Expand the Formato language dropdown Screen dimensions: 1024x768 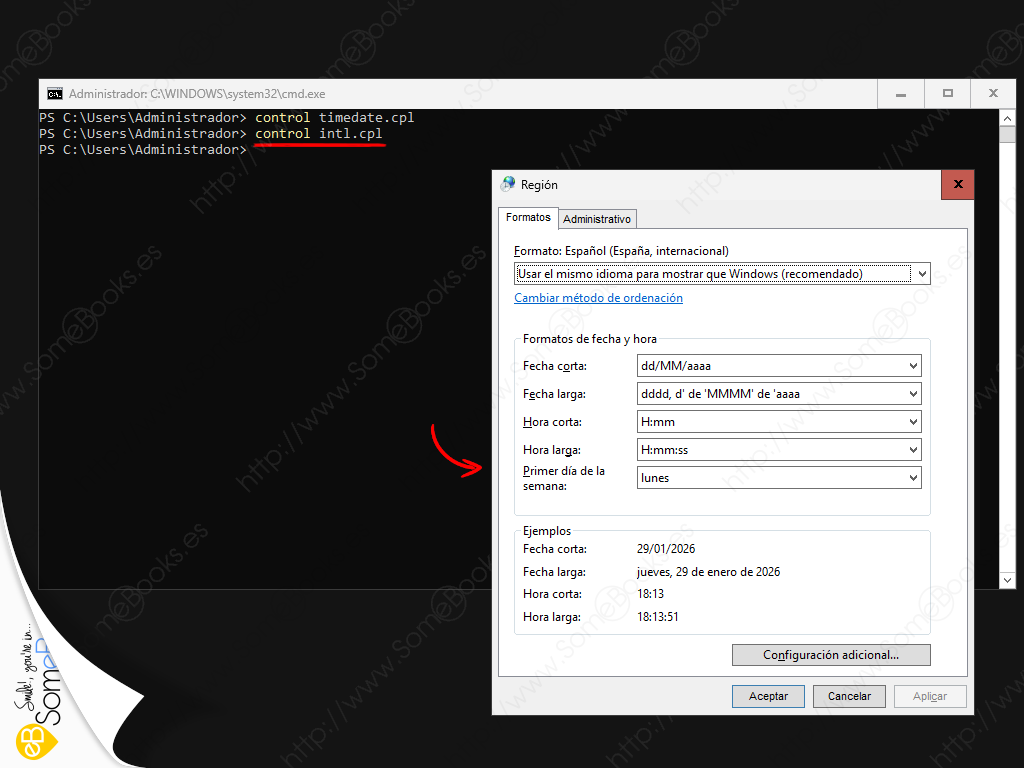[722, 274]
